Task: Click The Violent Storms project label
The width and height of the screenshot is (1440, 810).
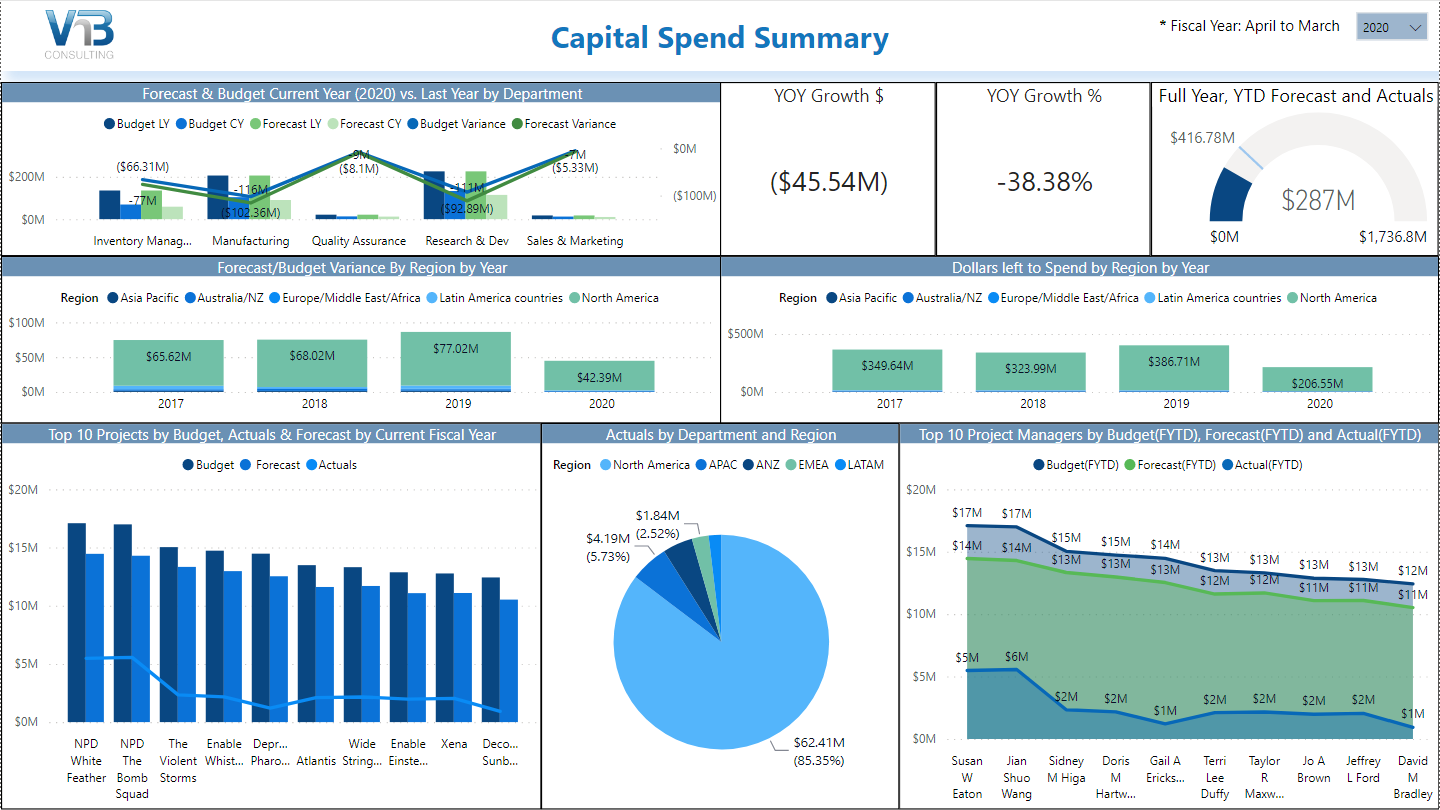Action: (x=178, y=761)
